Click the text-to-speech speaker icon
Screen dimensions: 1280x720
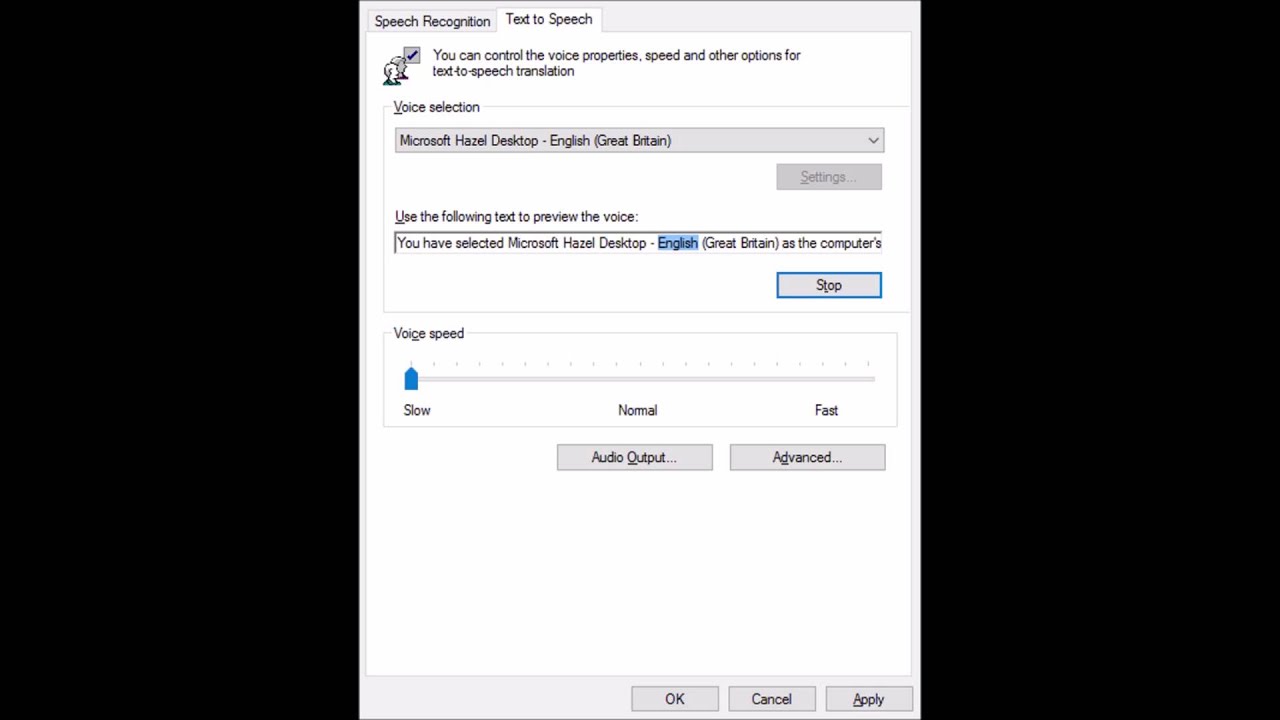pos(402,64)
